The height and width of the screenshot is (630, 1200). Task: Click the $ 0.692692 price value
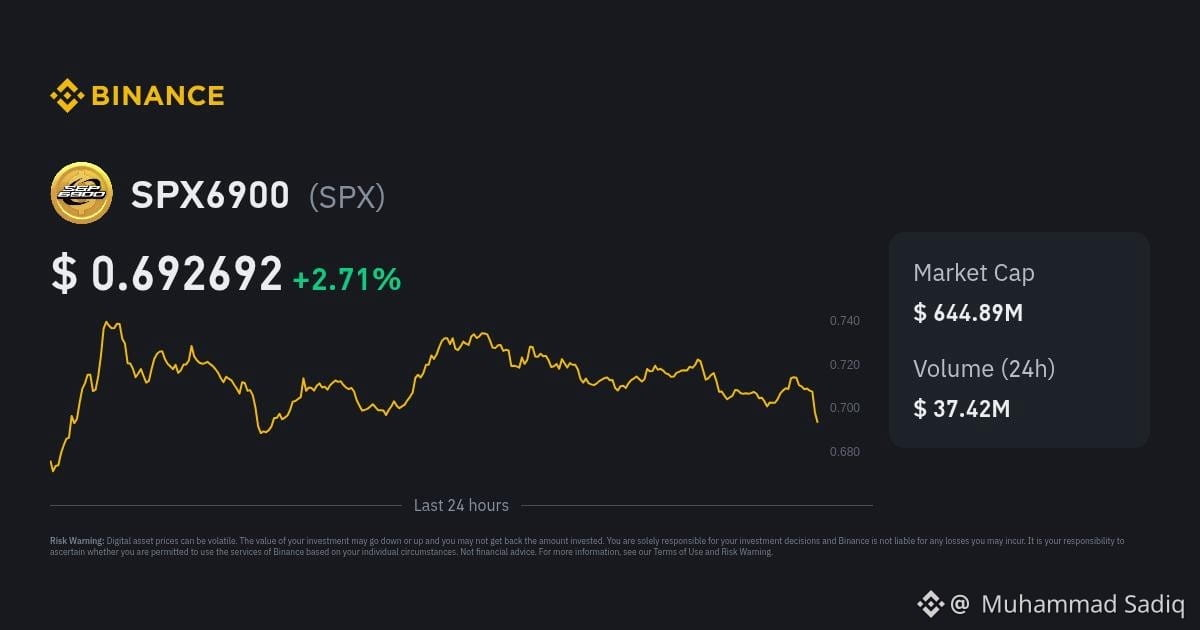pos(167,274)
